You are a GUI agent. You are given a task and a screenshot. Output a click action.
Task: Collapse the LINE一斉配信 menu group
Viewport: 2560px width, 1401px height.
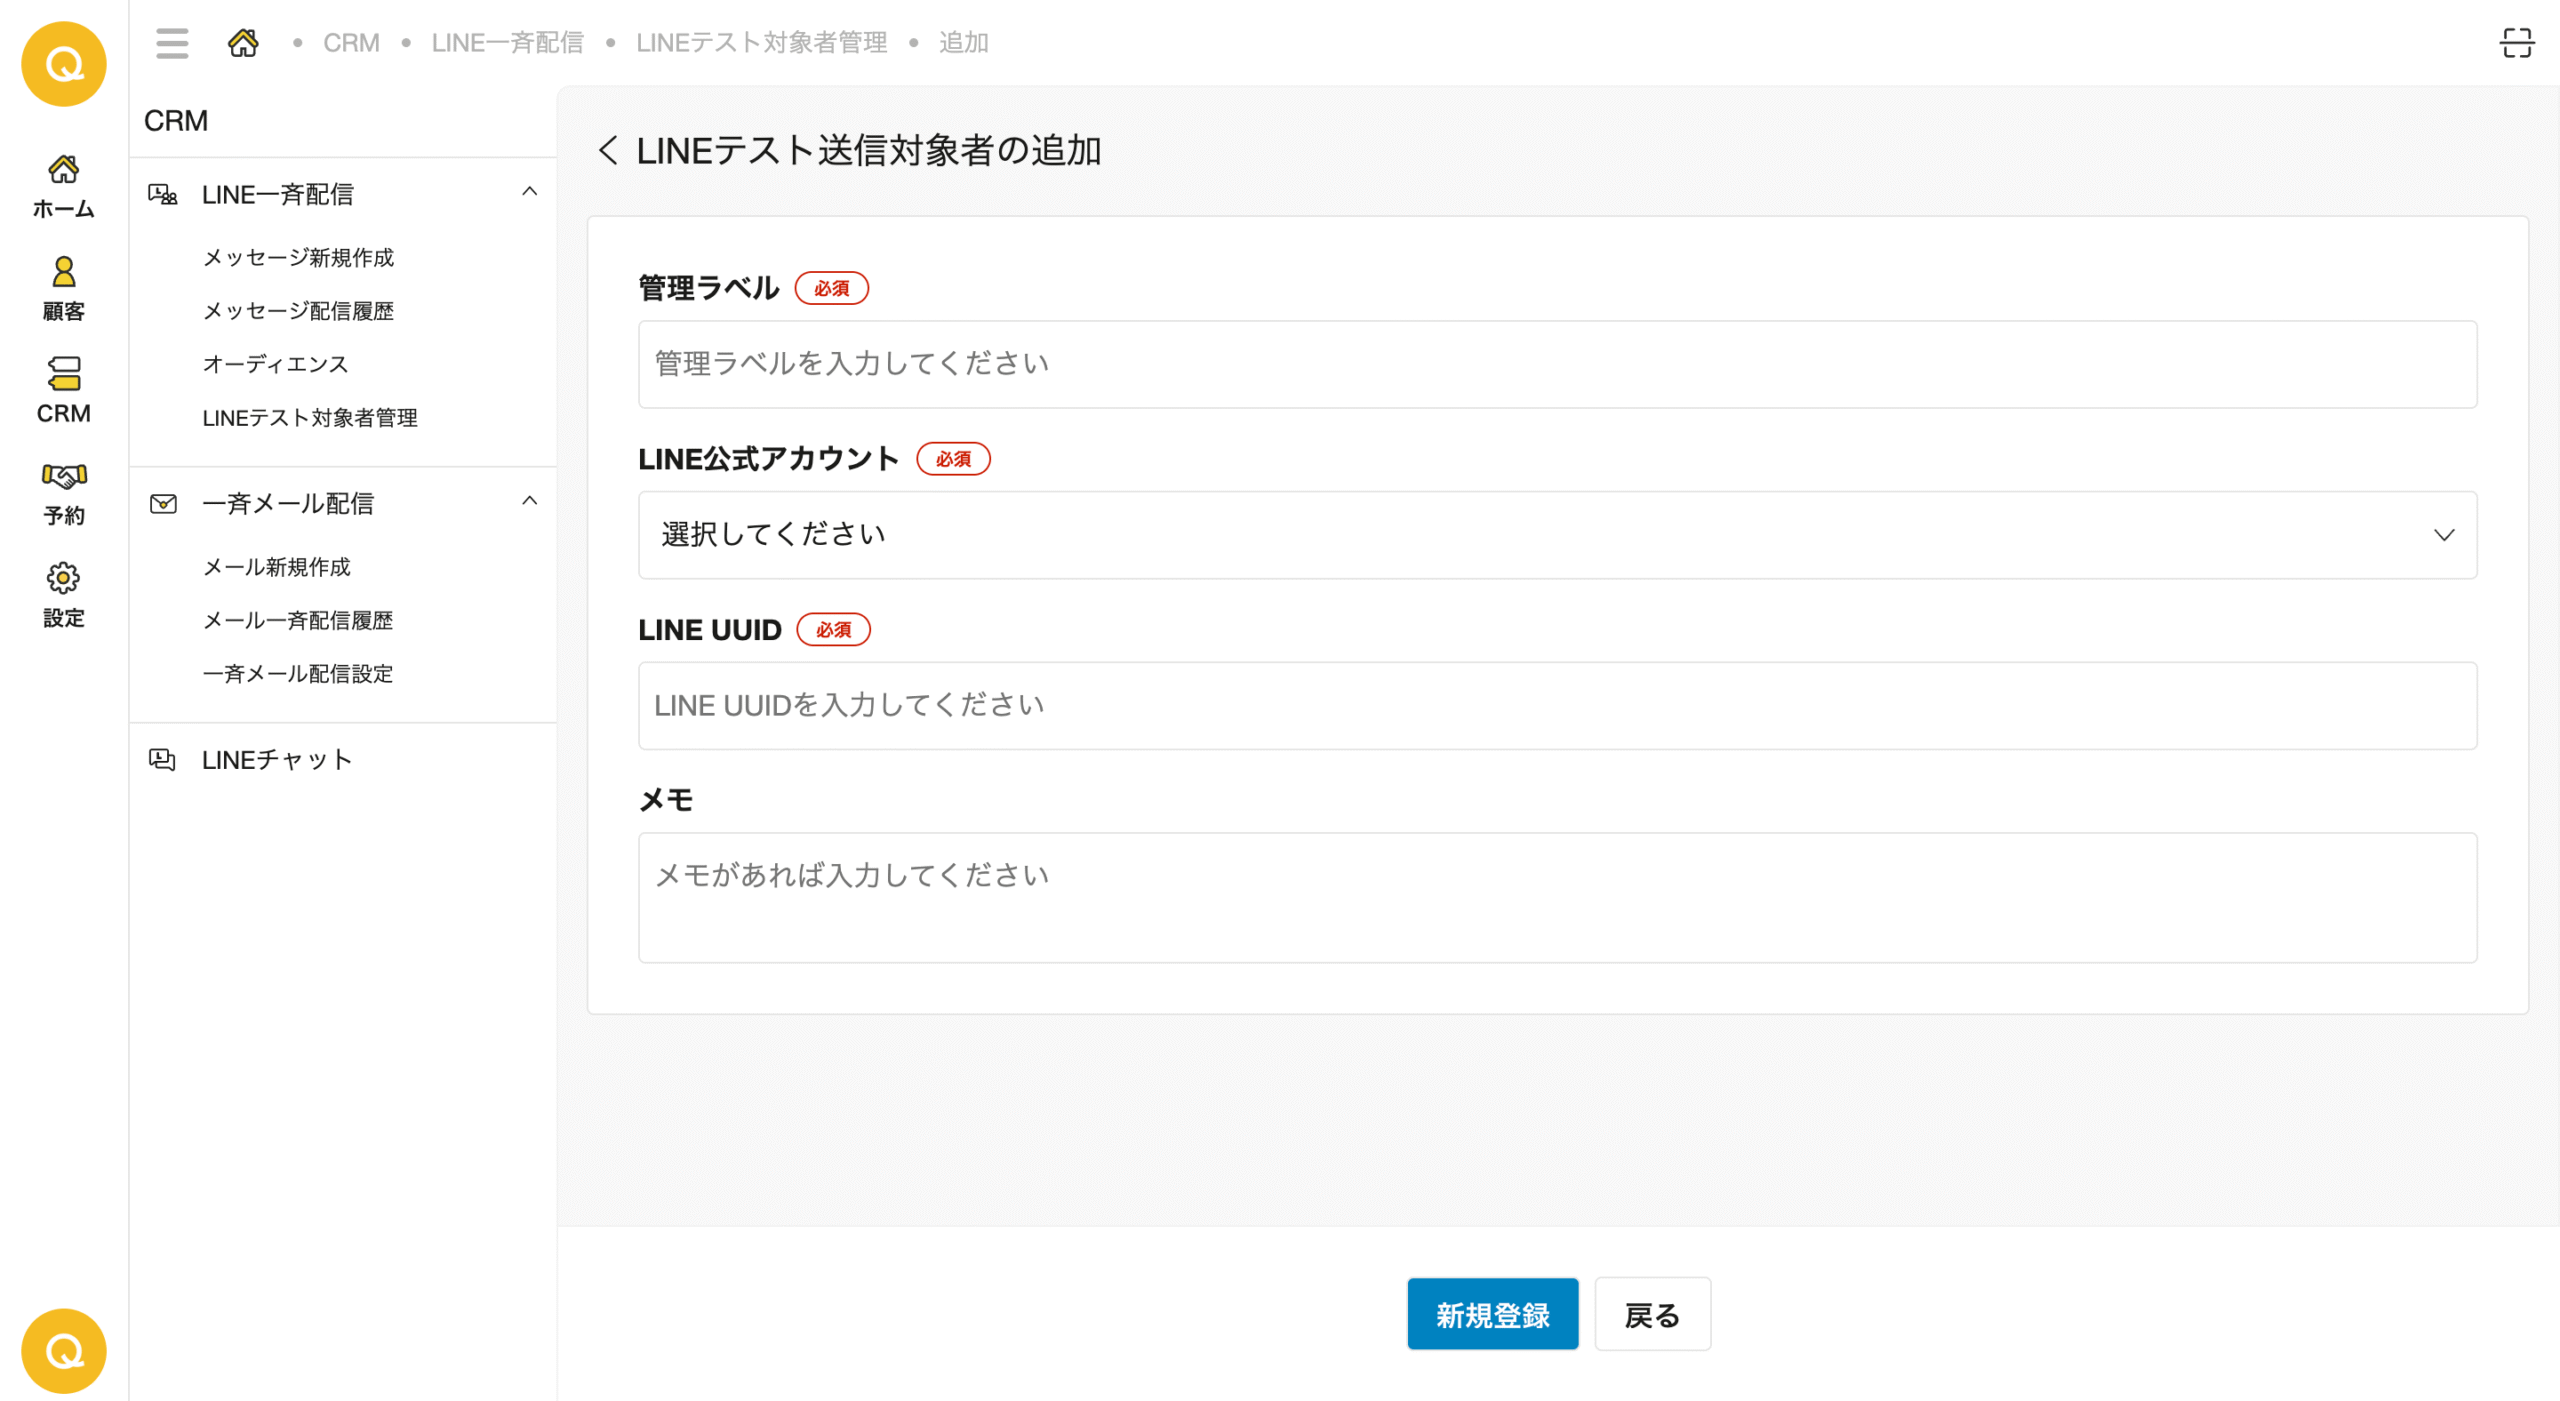coord(530,192)
